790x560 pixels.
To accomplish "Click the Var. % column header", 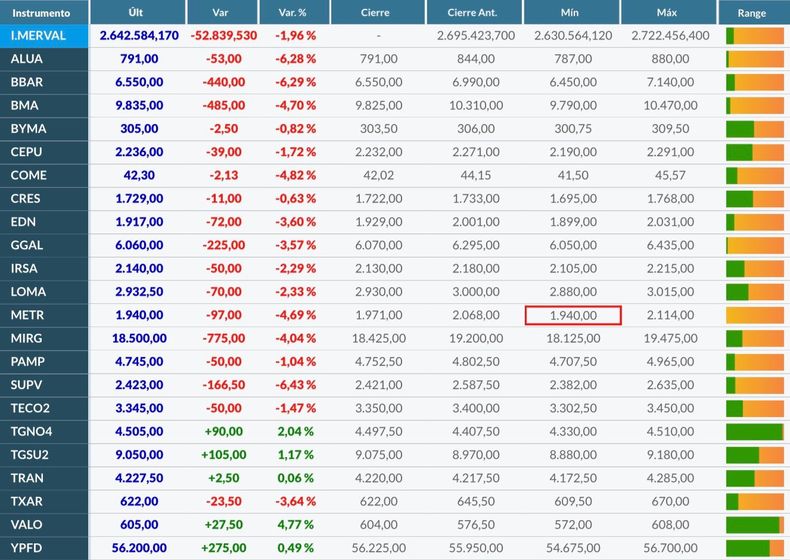I will coord(294,13).
